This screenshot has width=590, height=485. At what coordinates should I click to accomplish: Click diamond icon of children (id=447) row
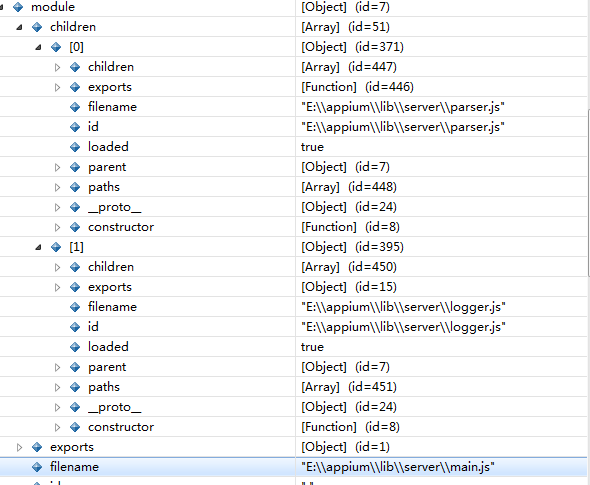coord(75,67)
